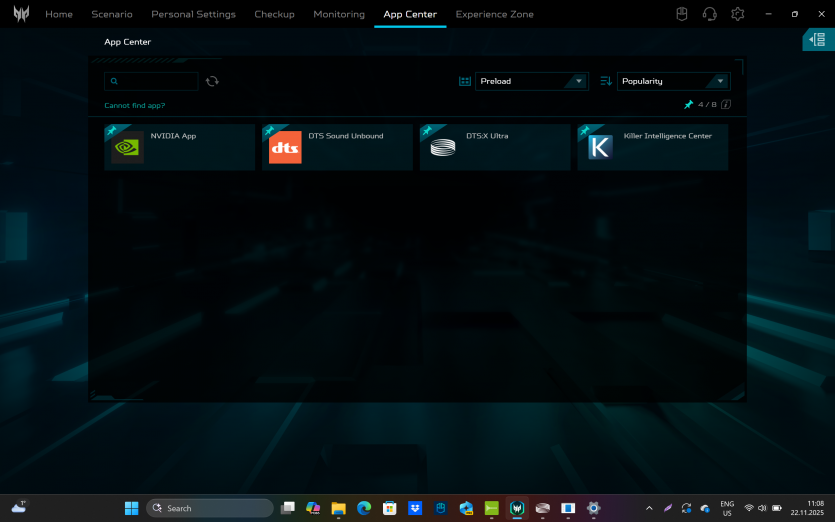Click the mouse device icon in header
Image resolution: width=835 pixels, height=522 pixels.
(x=682, y=14)
